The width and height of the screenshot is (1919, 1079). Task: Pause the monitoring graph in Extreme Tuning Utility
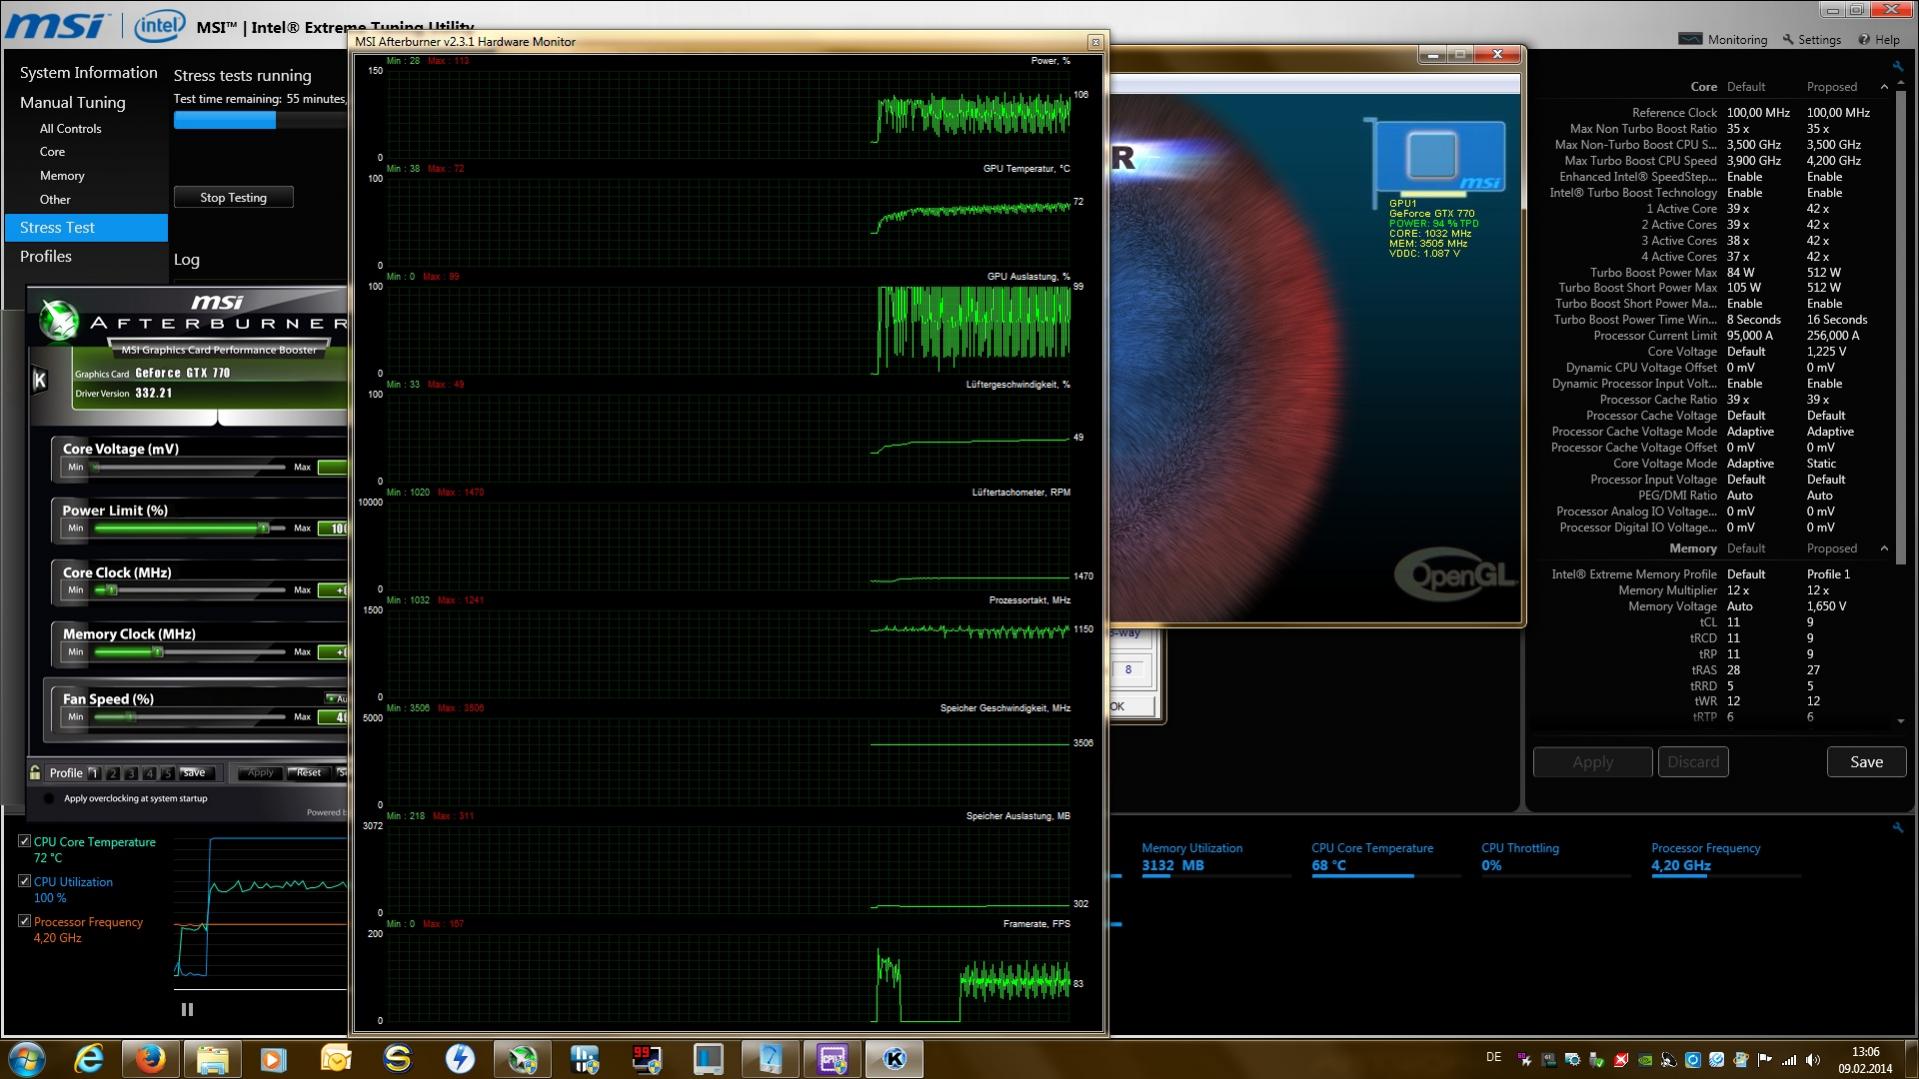(x=187, y=1010)
